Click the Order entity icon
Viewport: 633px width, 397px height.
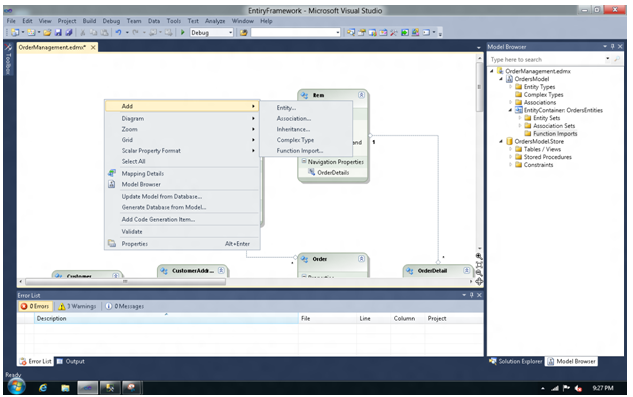coord(304,259)
